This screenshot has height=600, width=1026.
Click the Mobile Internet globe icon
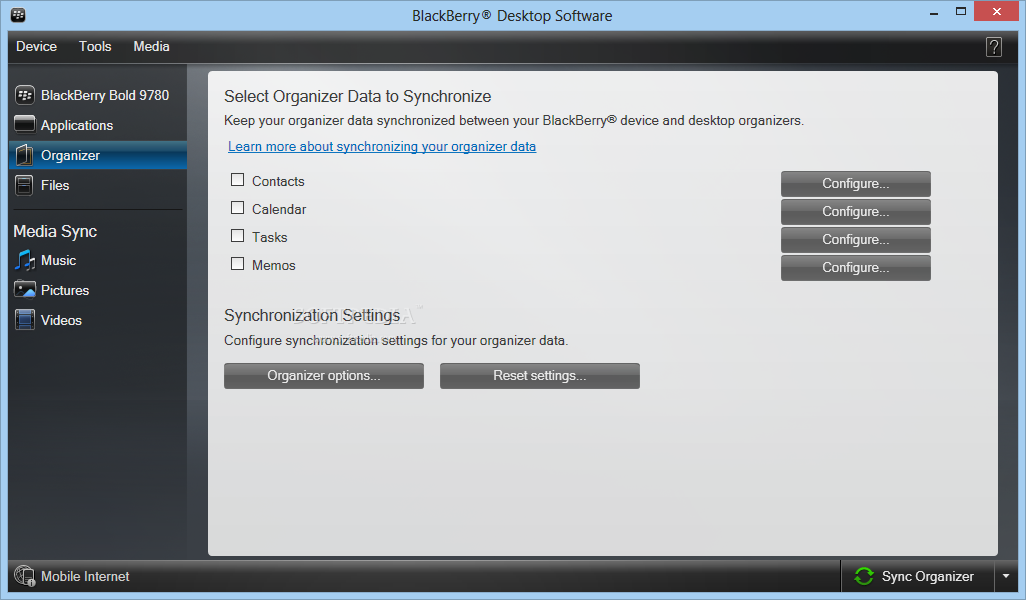coord(25,576)
